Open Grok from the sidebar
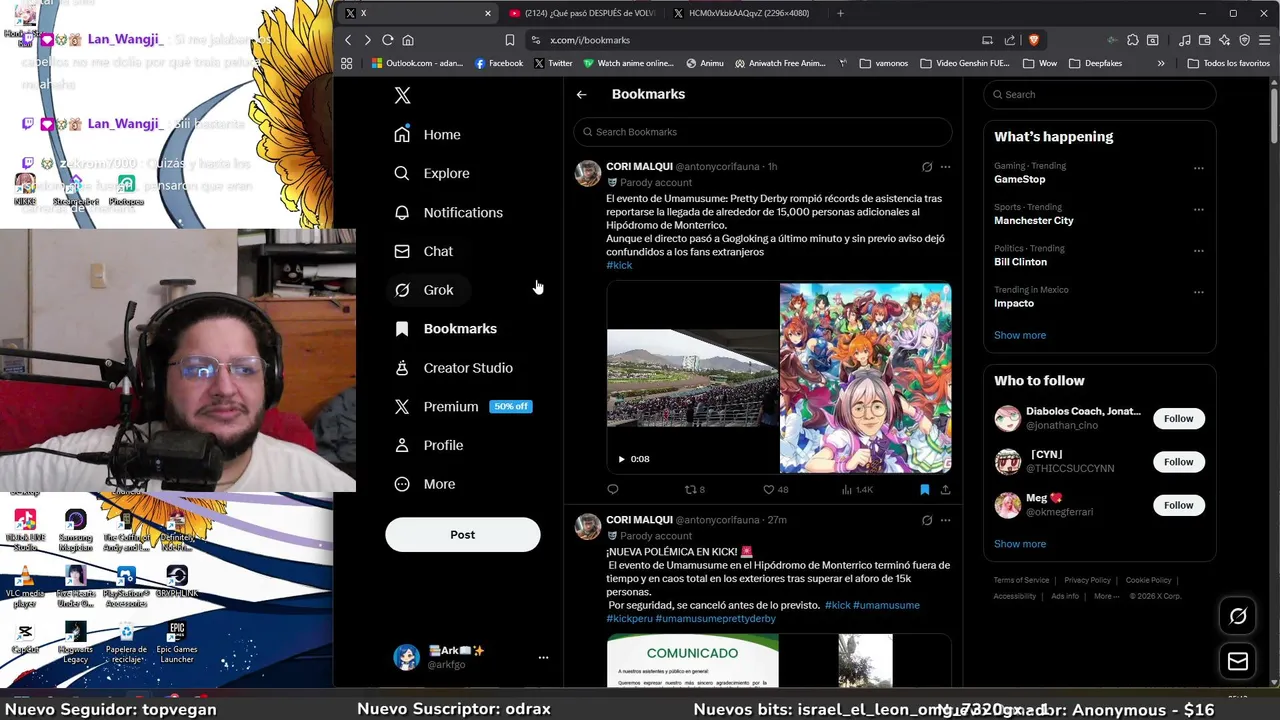 [425, 290]
